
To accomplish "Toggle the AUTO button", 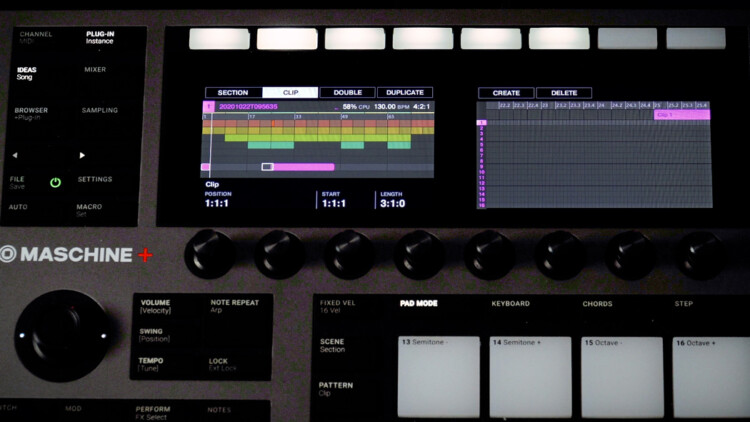I will (18, 207).
